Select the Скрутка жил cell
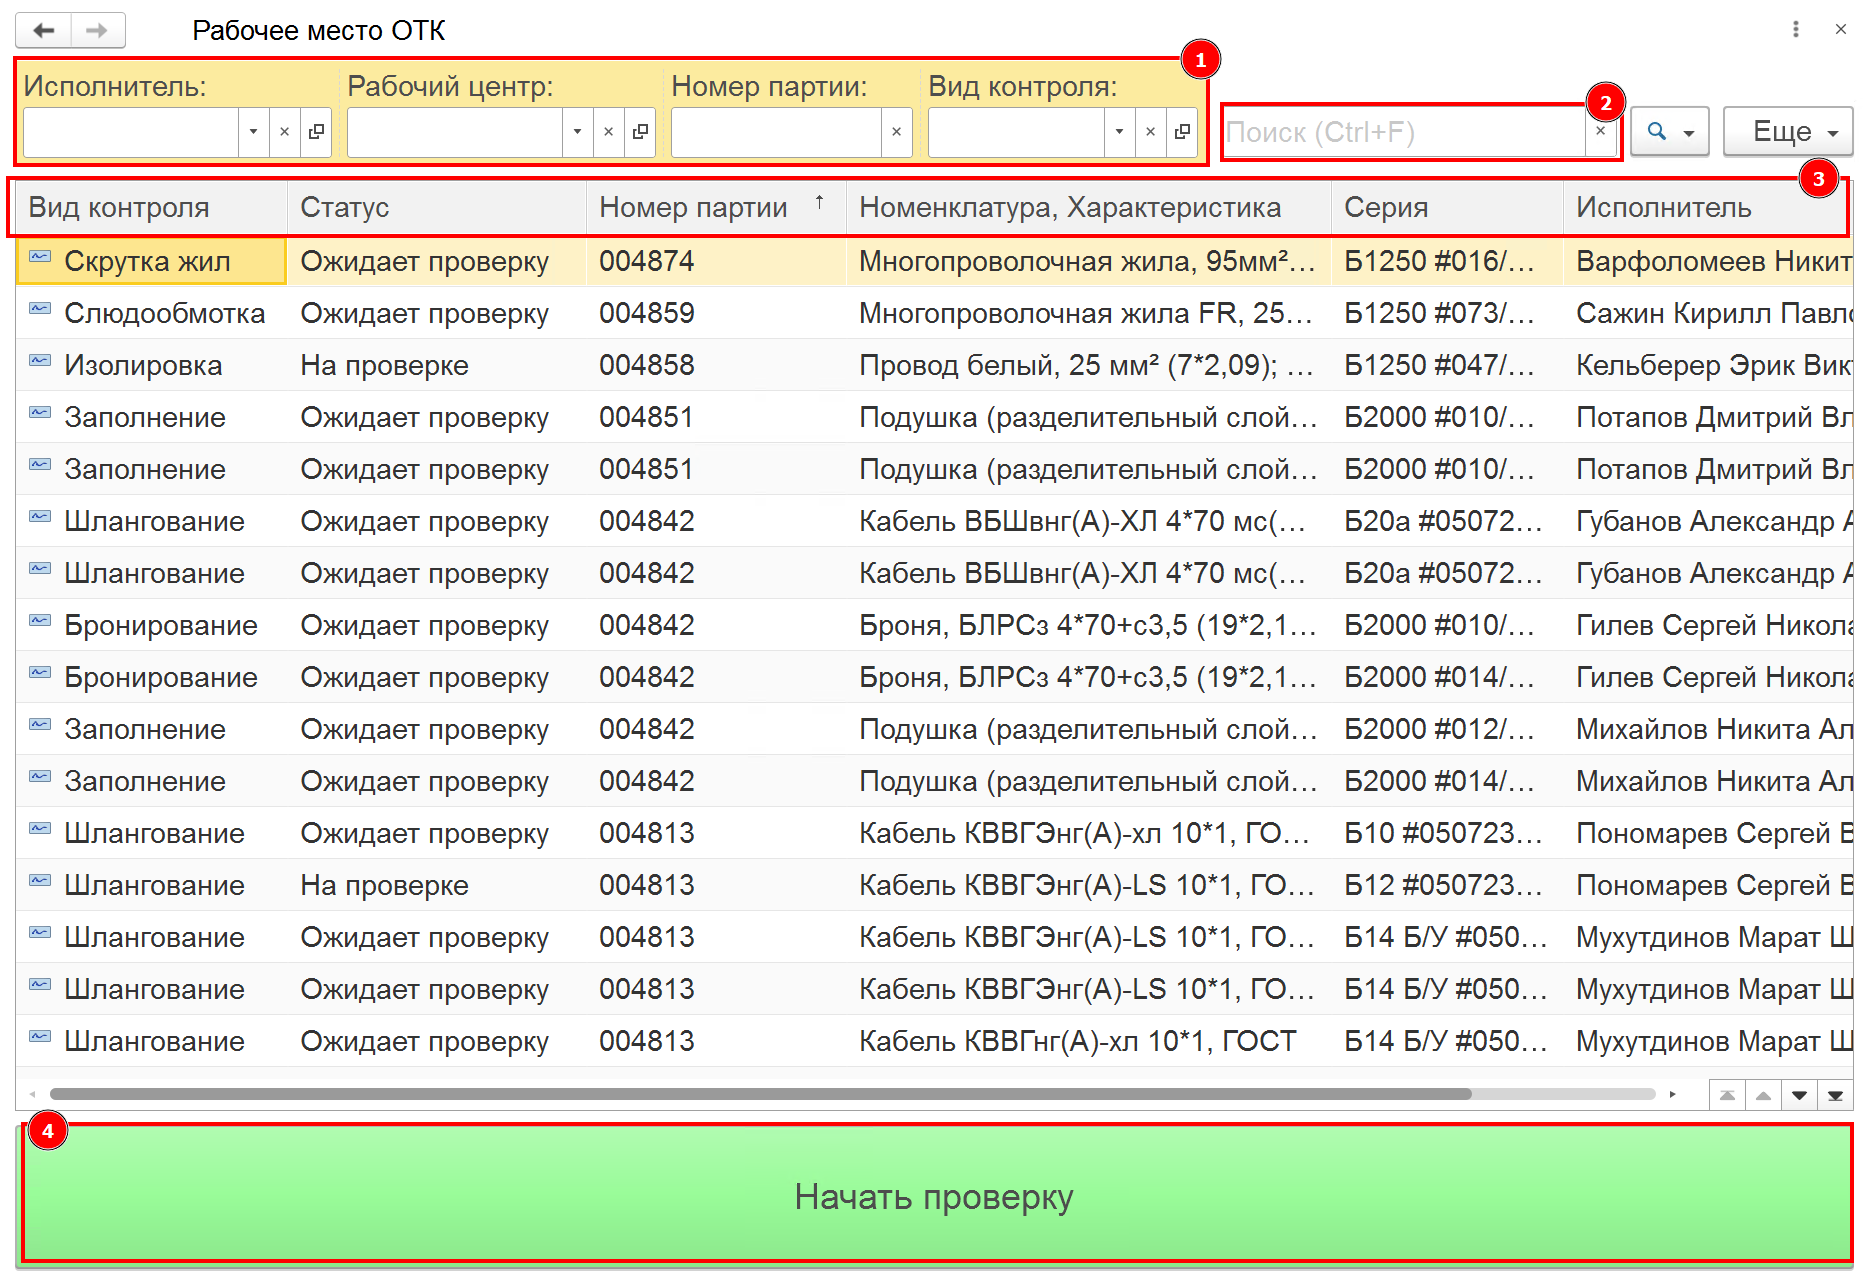Viewport: 1866px width, 1272px height. 152,262
